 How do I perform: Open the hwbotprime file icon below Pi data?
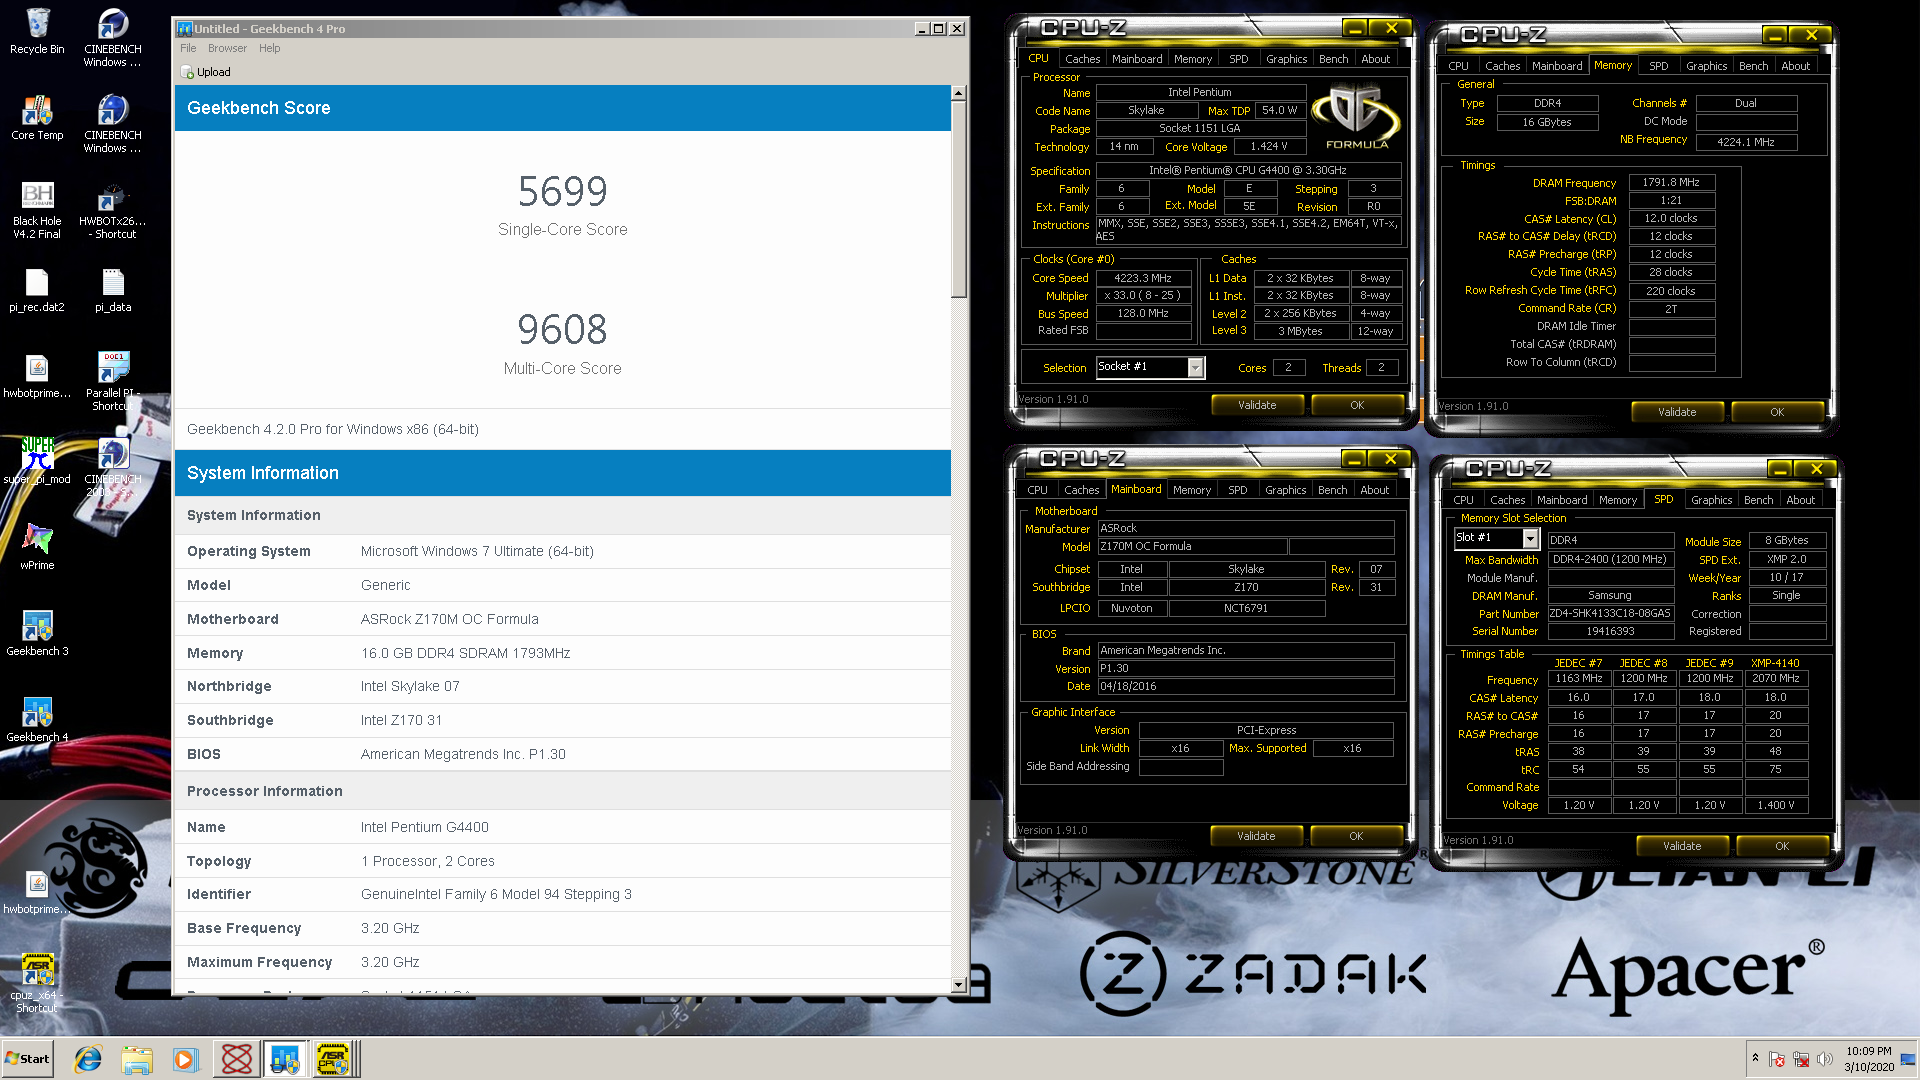(x=37, y=376)
